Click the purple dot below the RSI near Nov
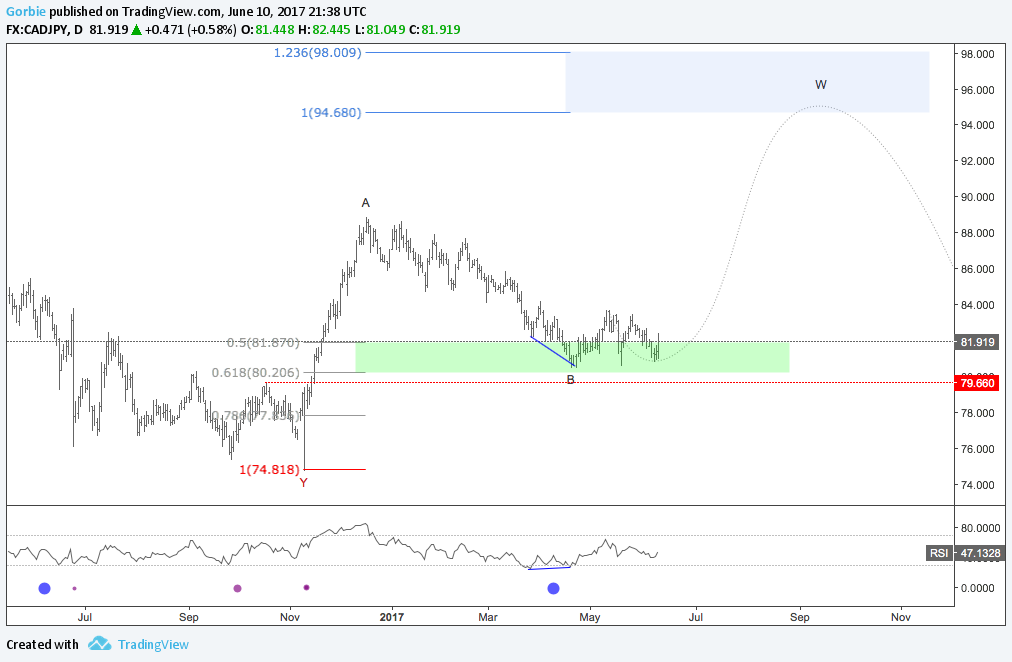The height and width of the screenshot is (662, 1012). click(307, 587)
